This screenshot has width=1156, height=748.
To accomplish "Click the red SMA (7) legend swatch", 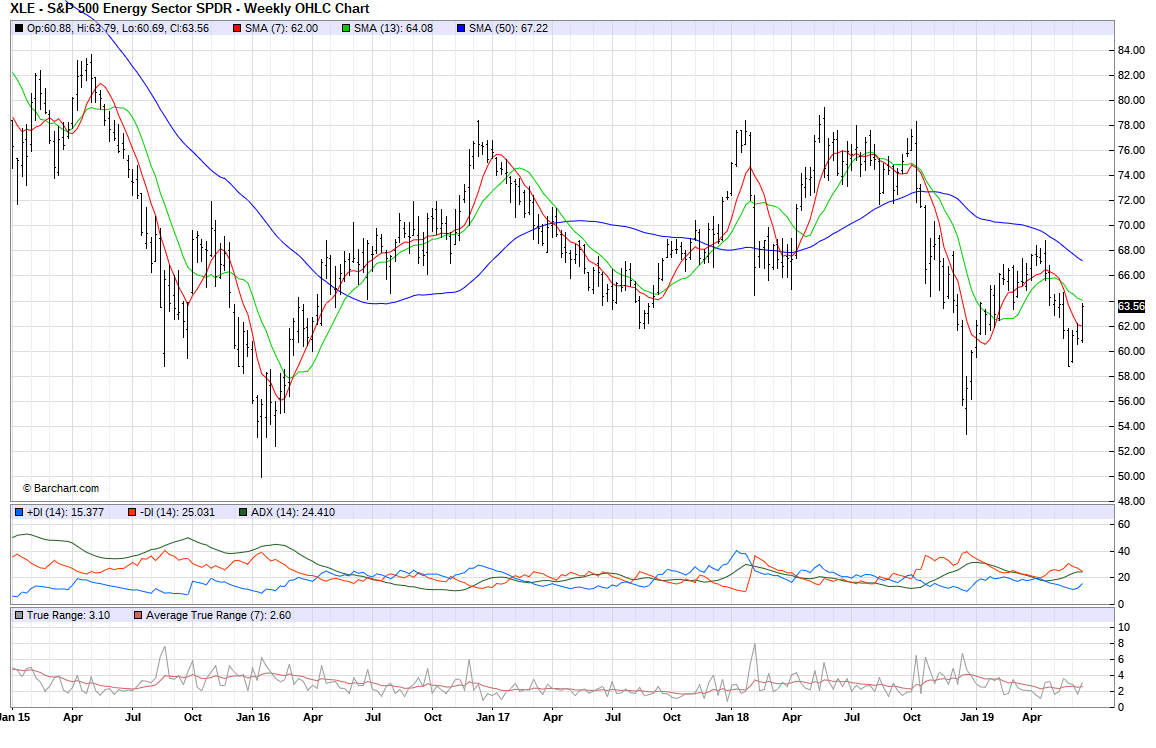I will point(237,29).
